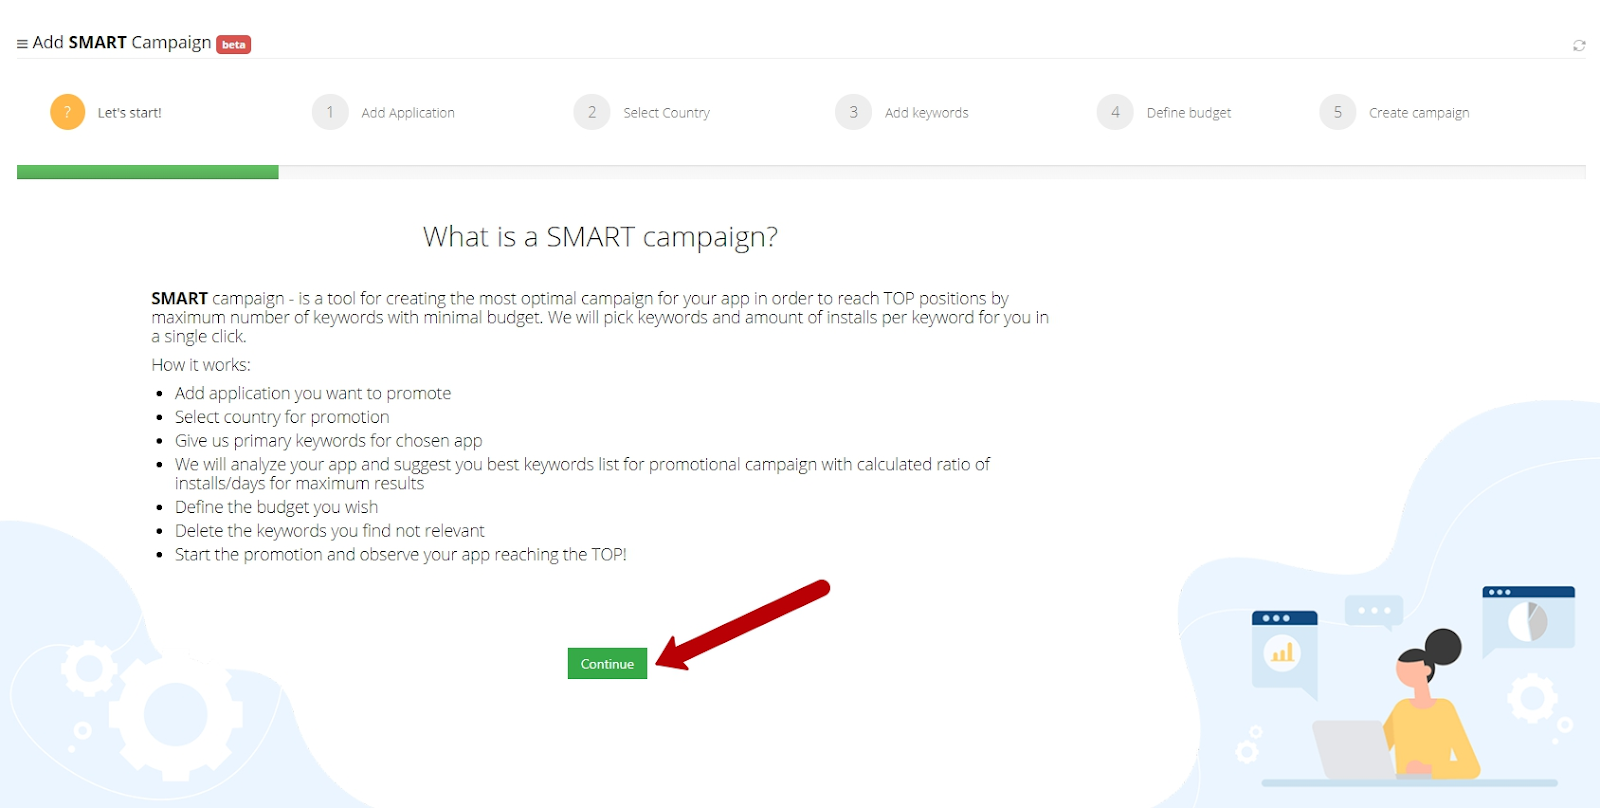This screenshot has height=808, width=1600.
Task: Click the orange question mark step circle
Action: (68, 112)
